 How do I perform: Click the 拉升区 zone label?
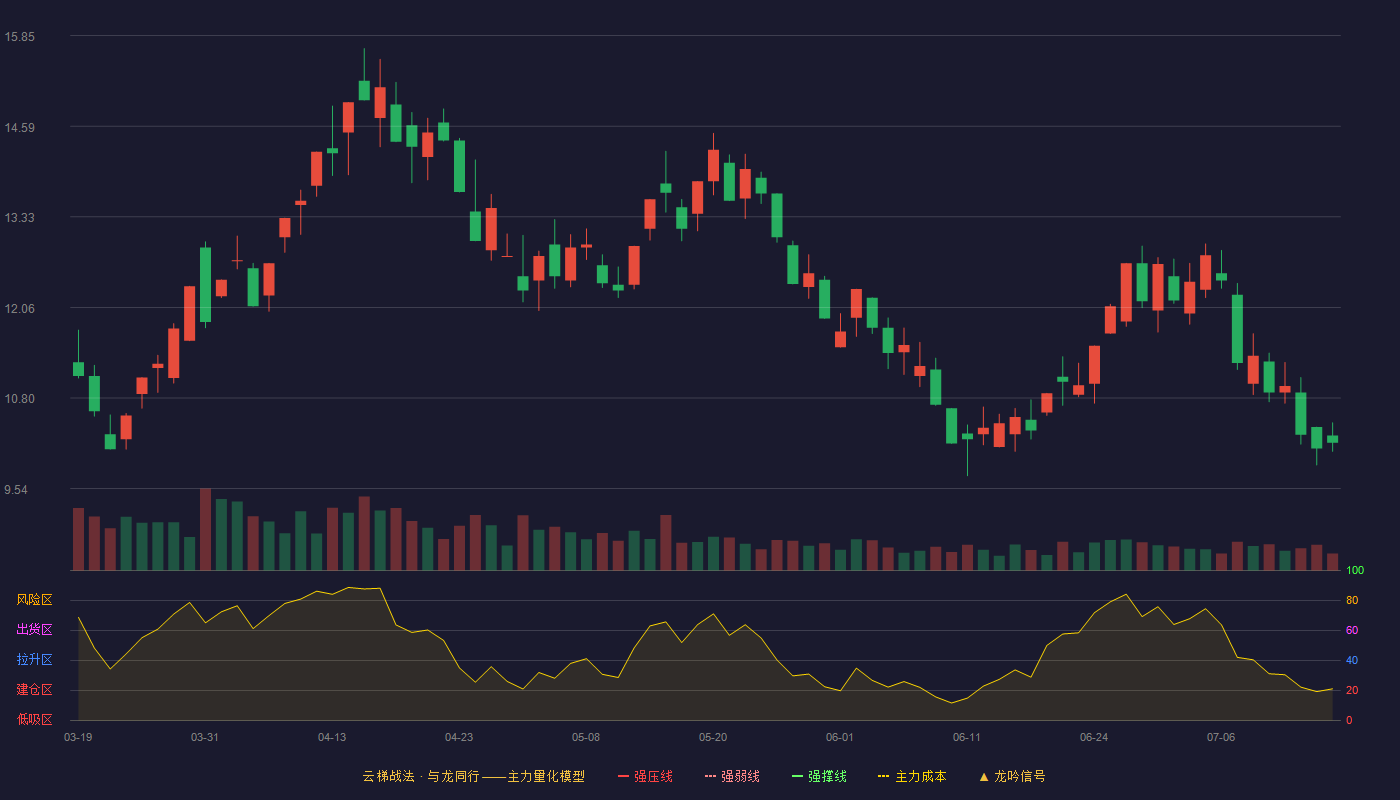click(34, 660)
